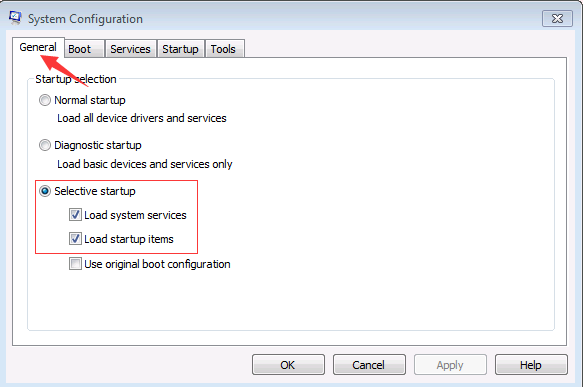
Task: Choose the Diagnostic startup option
Action: click(45, 145)
